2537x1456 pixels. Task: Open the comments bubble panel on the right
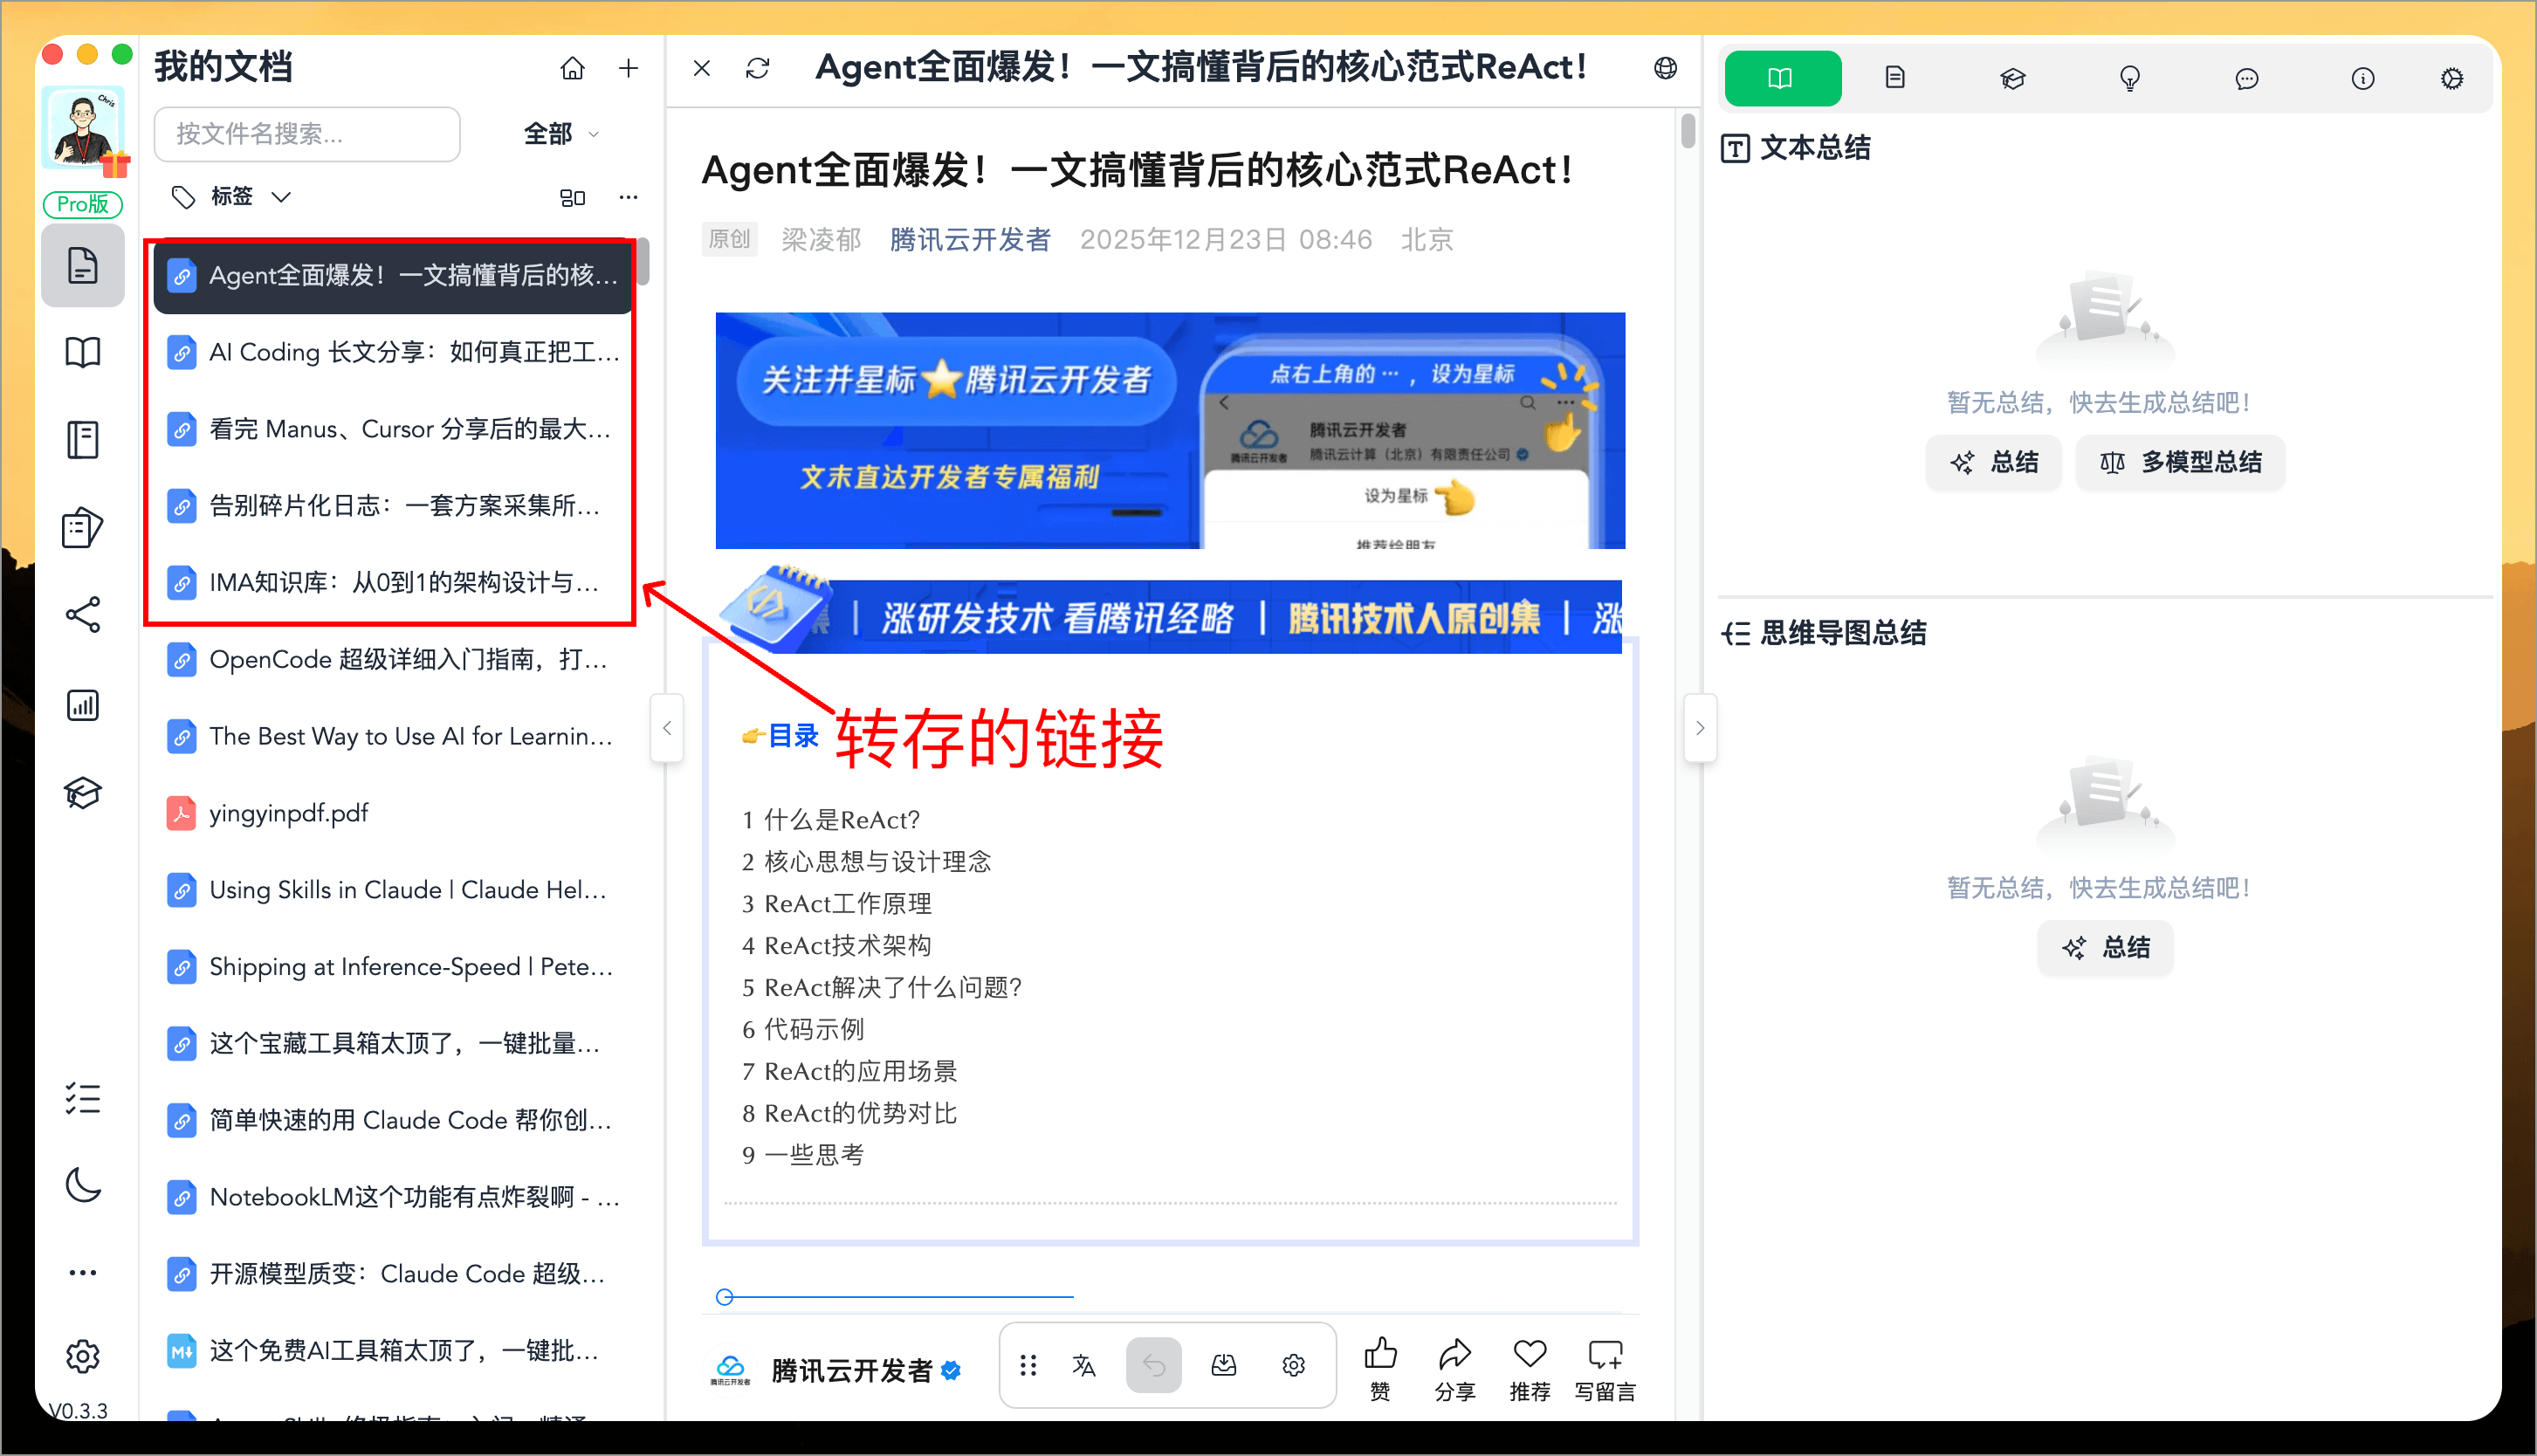2246,78
